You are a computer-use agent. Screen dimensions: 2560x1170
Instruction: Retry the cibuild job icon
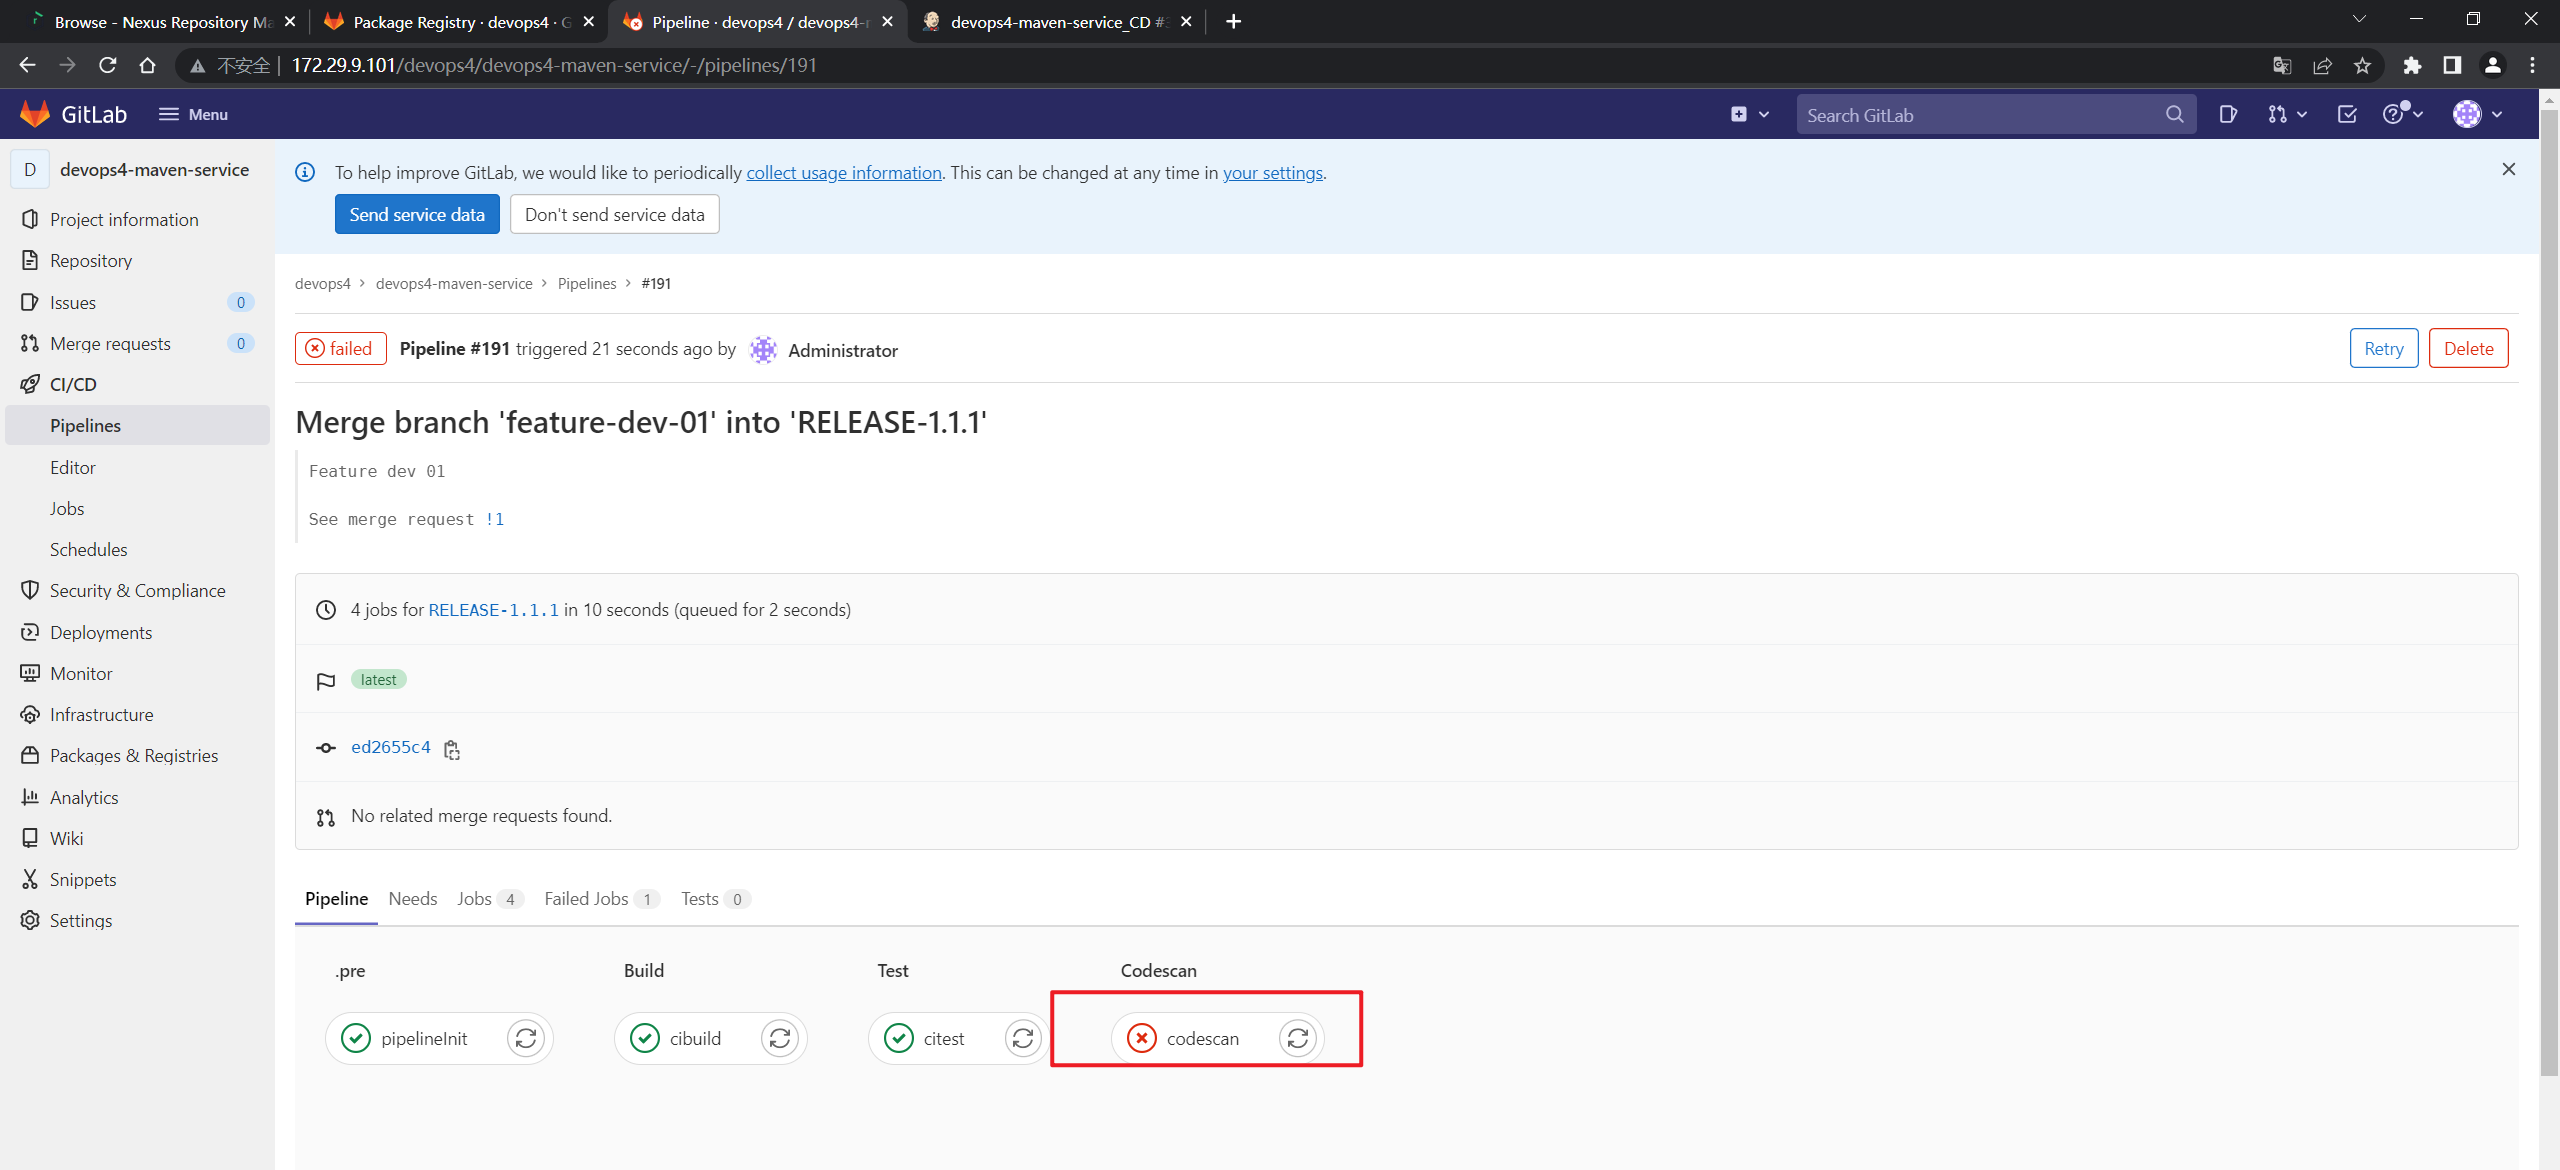tap(780, 1038)
